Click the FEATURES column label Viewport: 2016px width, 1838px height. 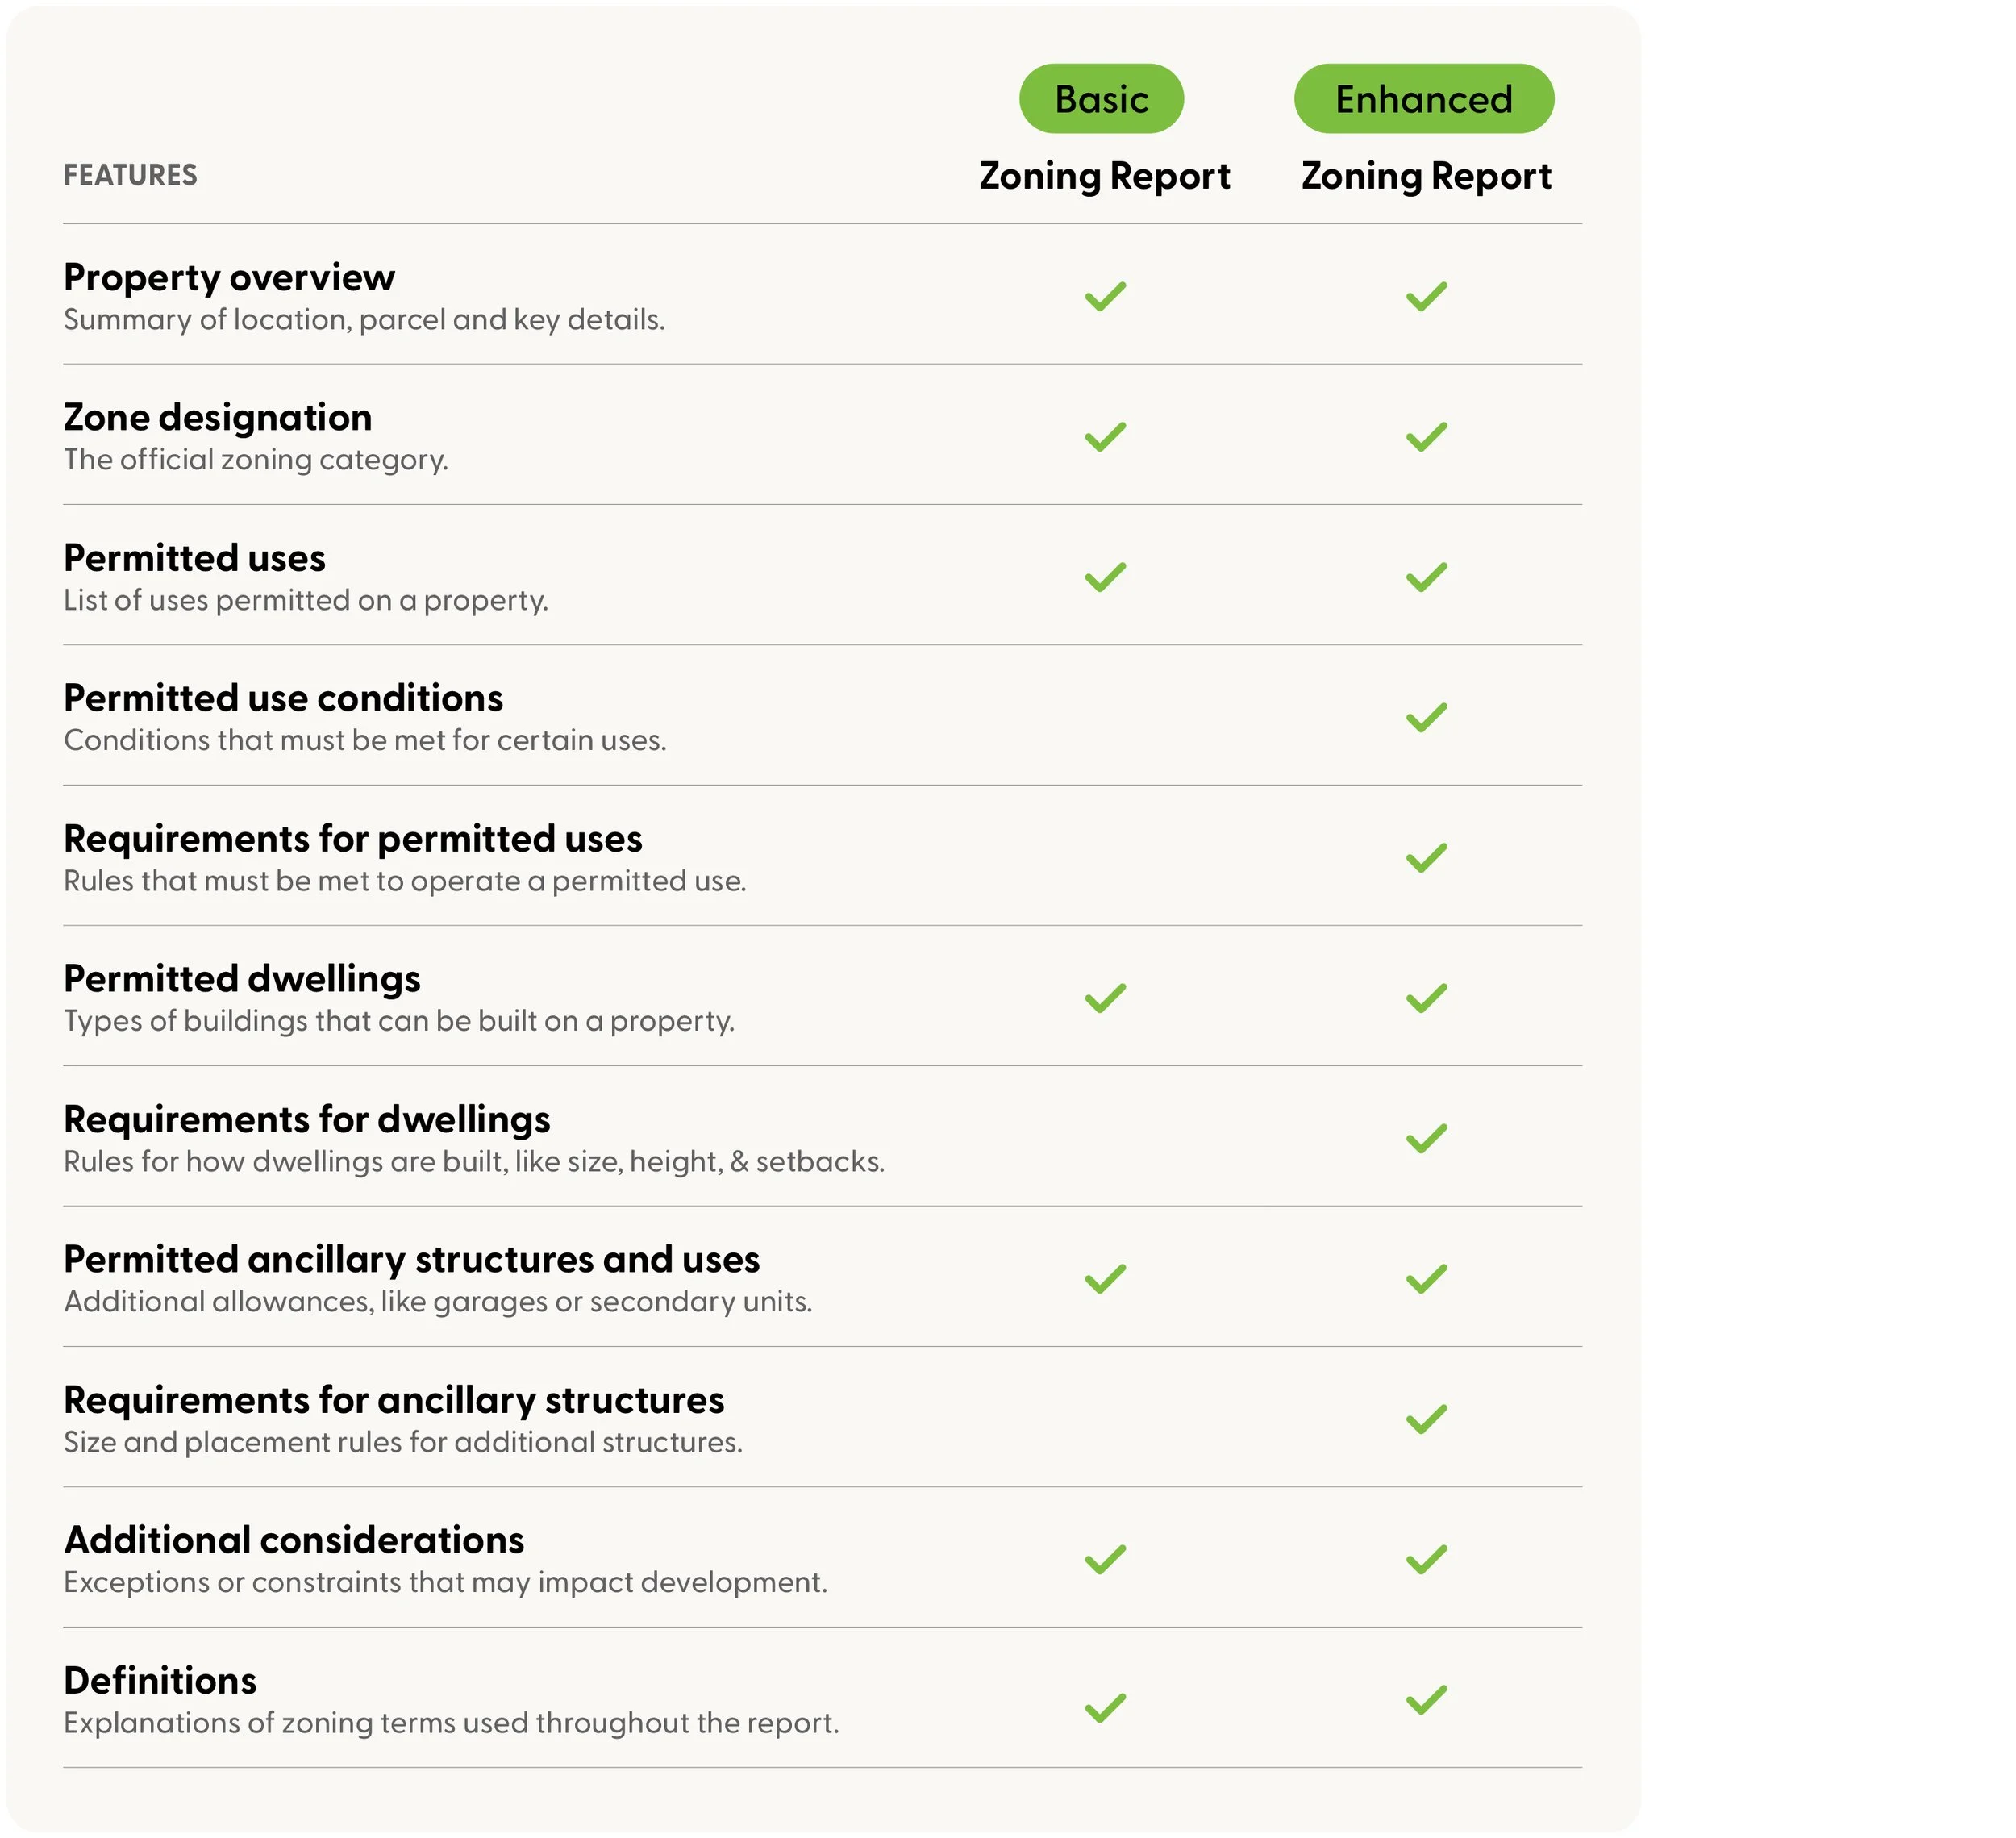pos(130,175)
